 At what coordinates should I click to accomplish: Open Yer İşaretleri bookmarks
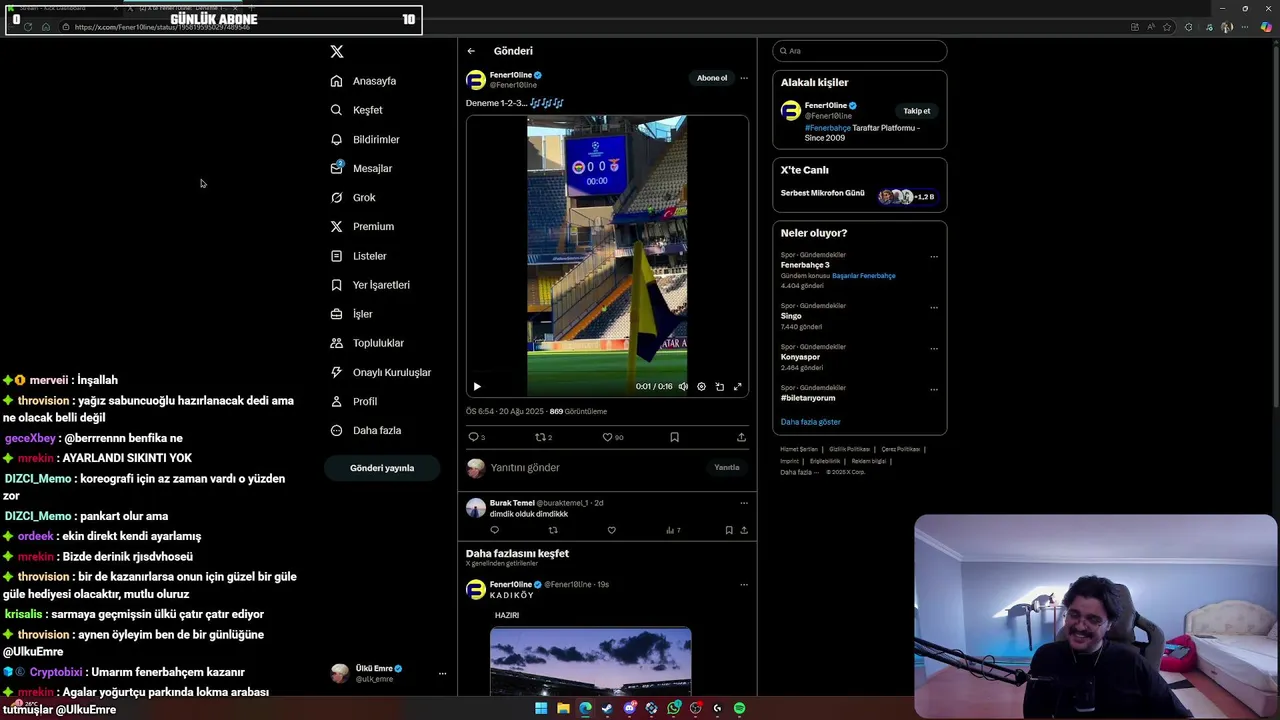(x=370, y=285)
